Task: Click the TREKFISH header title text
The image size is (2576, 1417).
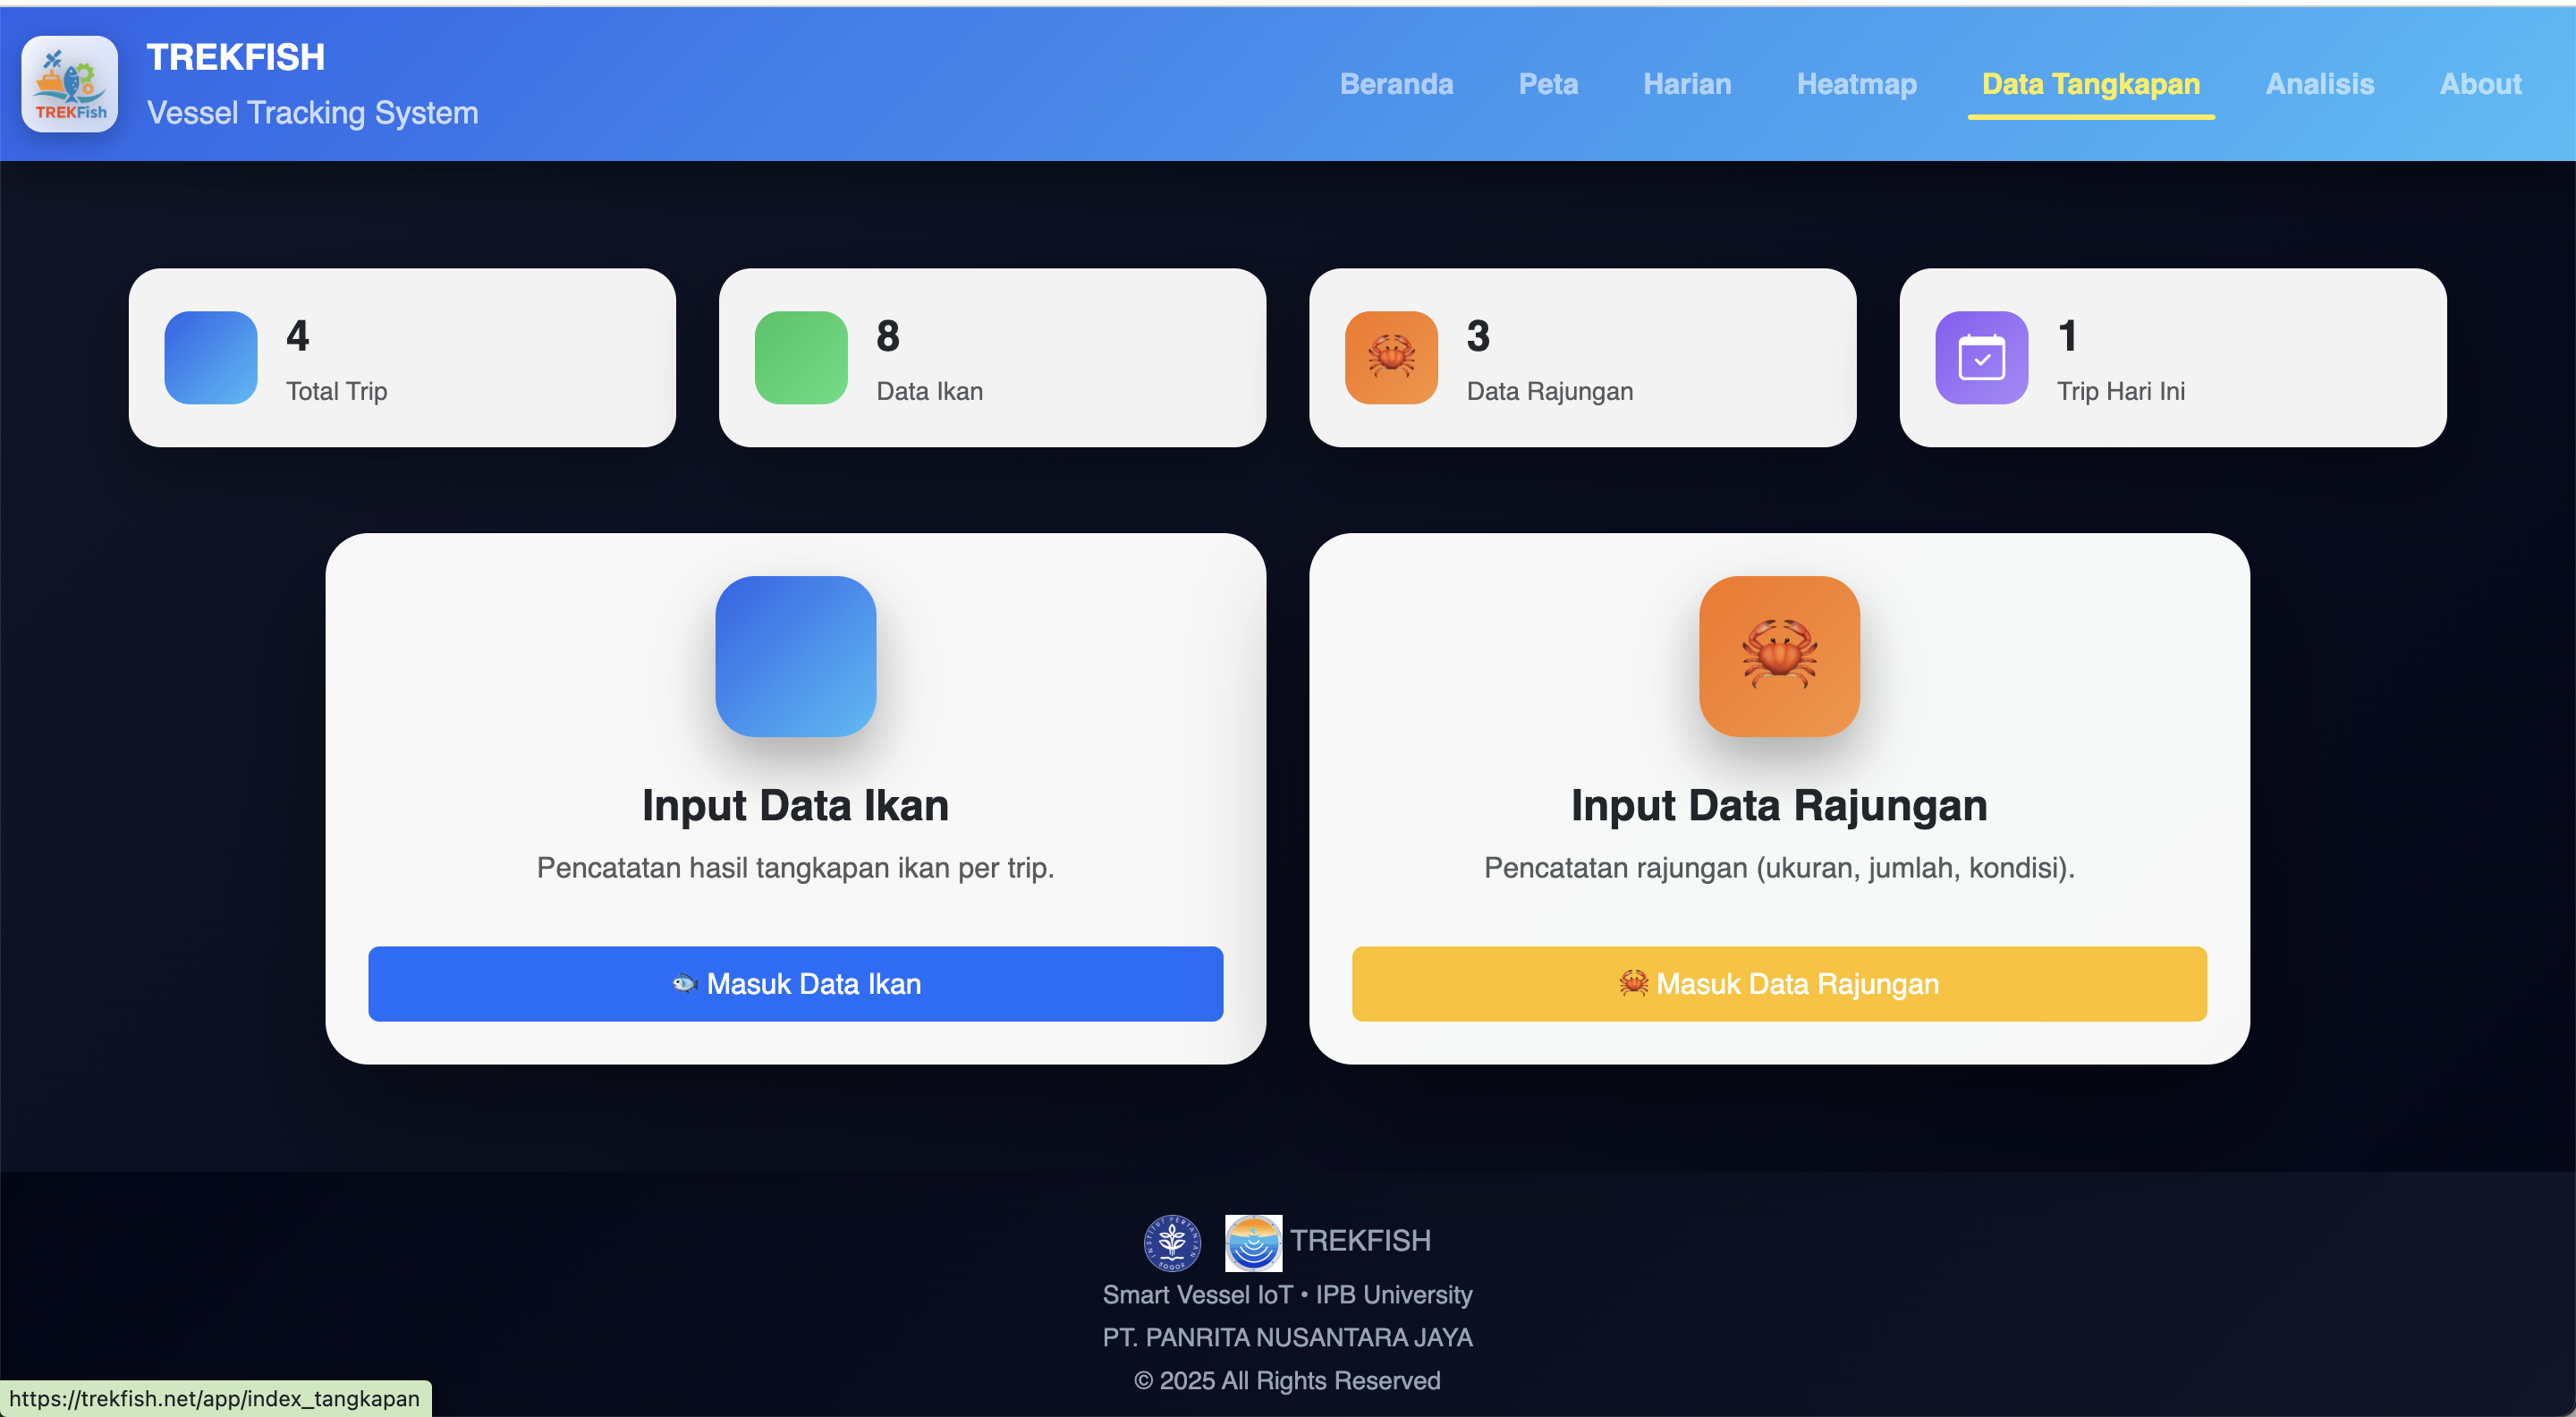Action: coord(235,57)
